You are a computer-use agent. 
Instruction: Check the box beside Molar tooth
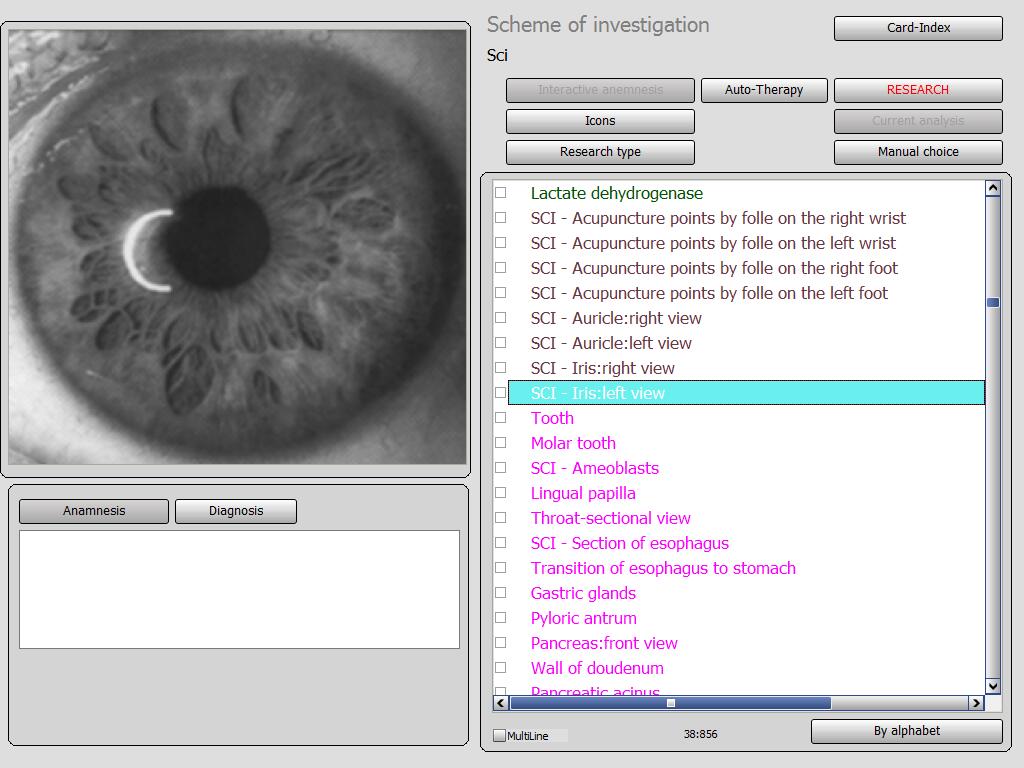click(x=501, y=443)
